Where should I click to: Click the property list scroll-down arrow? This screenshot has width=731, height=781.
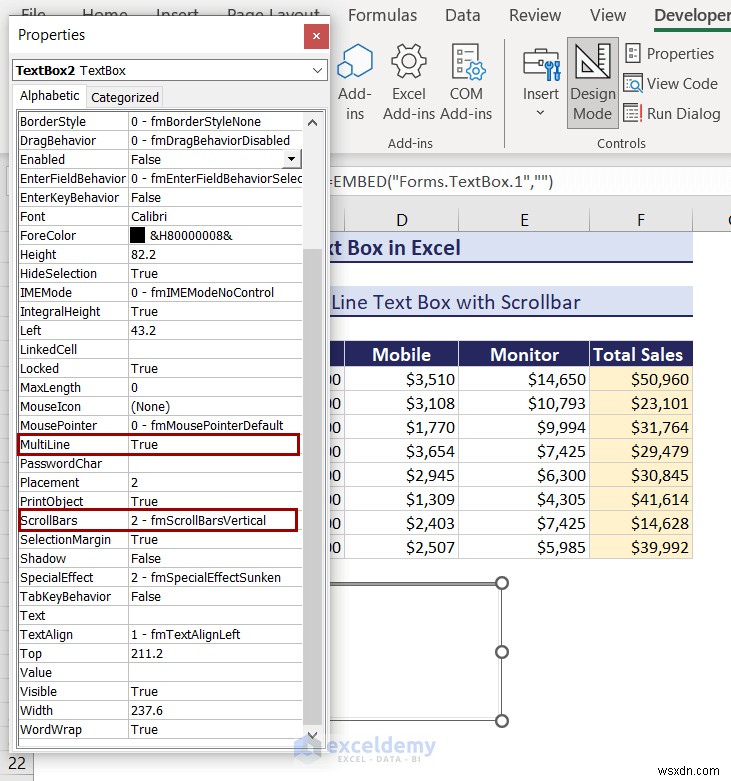click(x=313, y=735)
